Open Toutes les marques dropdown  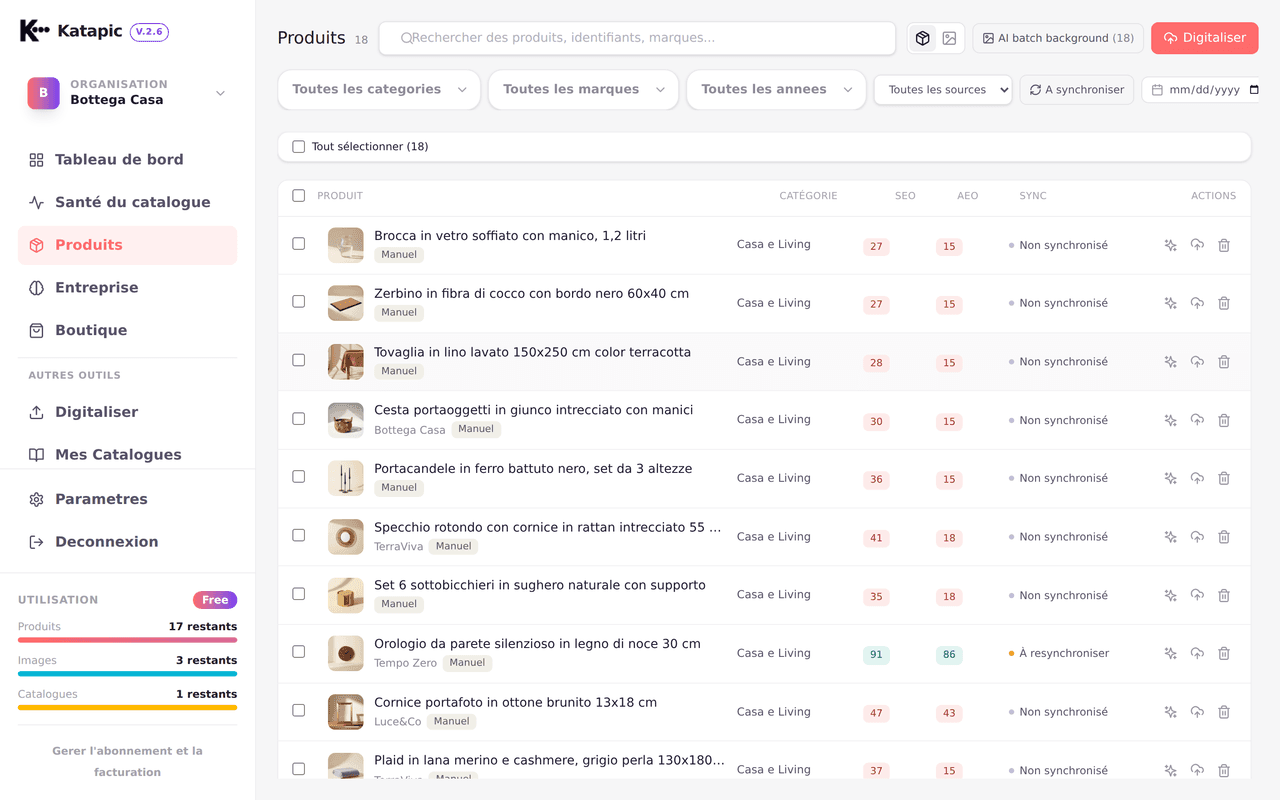point(584,89)
